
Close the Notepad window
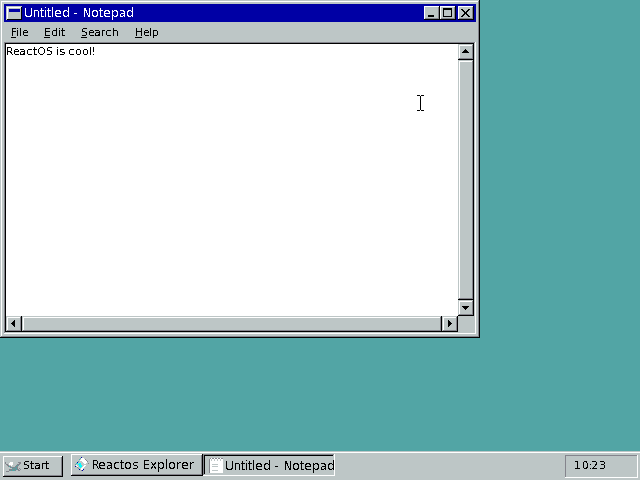point(465,13)
